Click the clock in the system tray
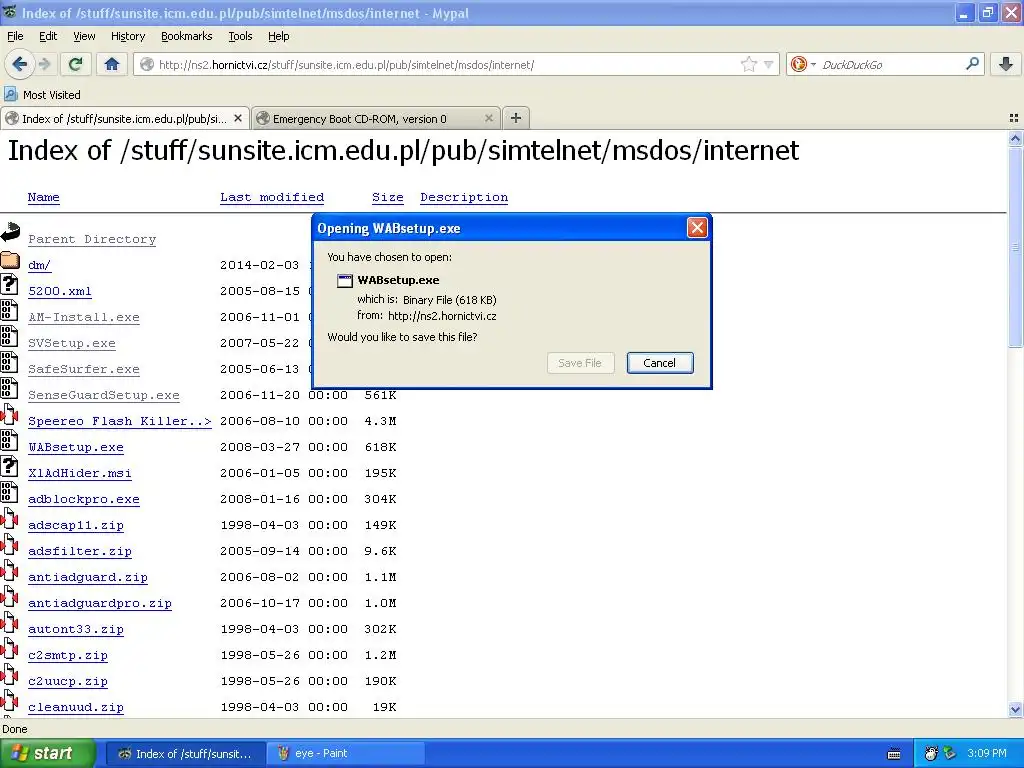 coord(987,753)
